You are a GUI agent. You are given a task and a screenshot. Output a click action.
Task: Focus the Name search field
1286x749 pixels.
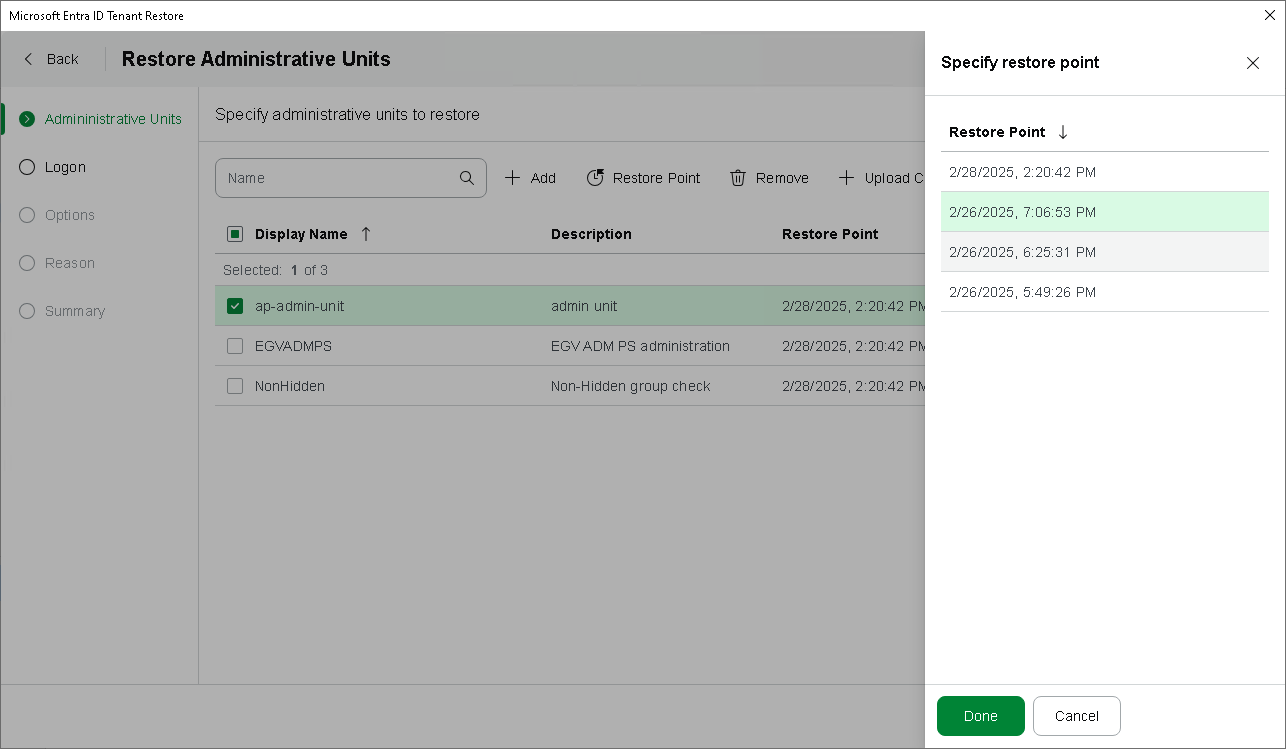[x=338, y=178]
